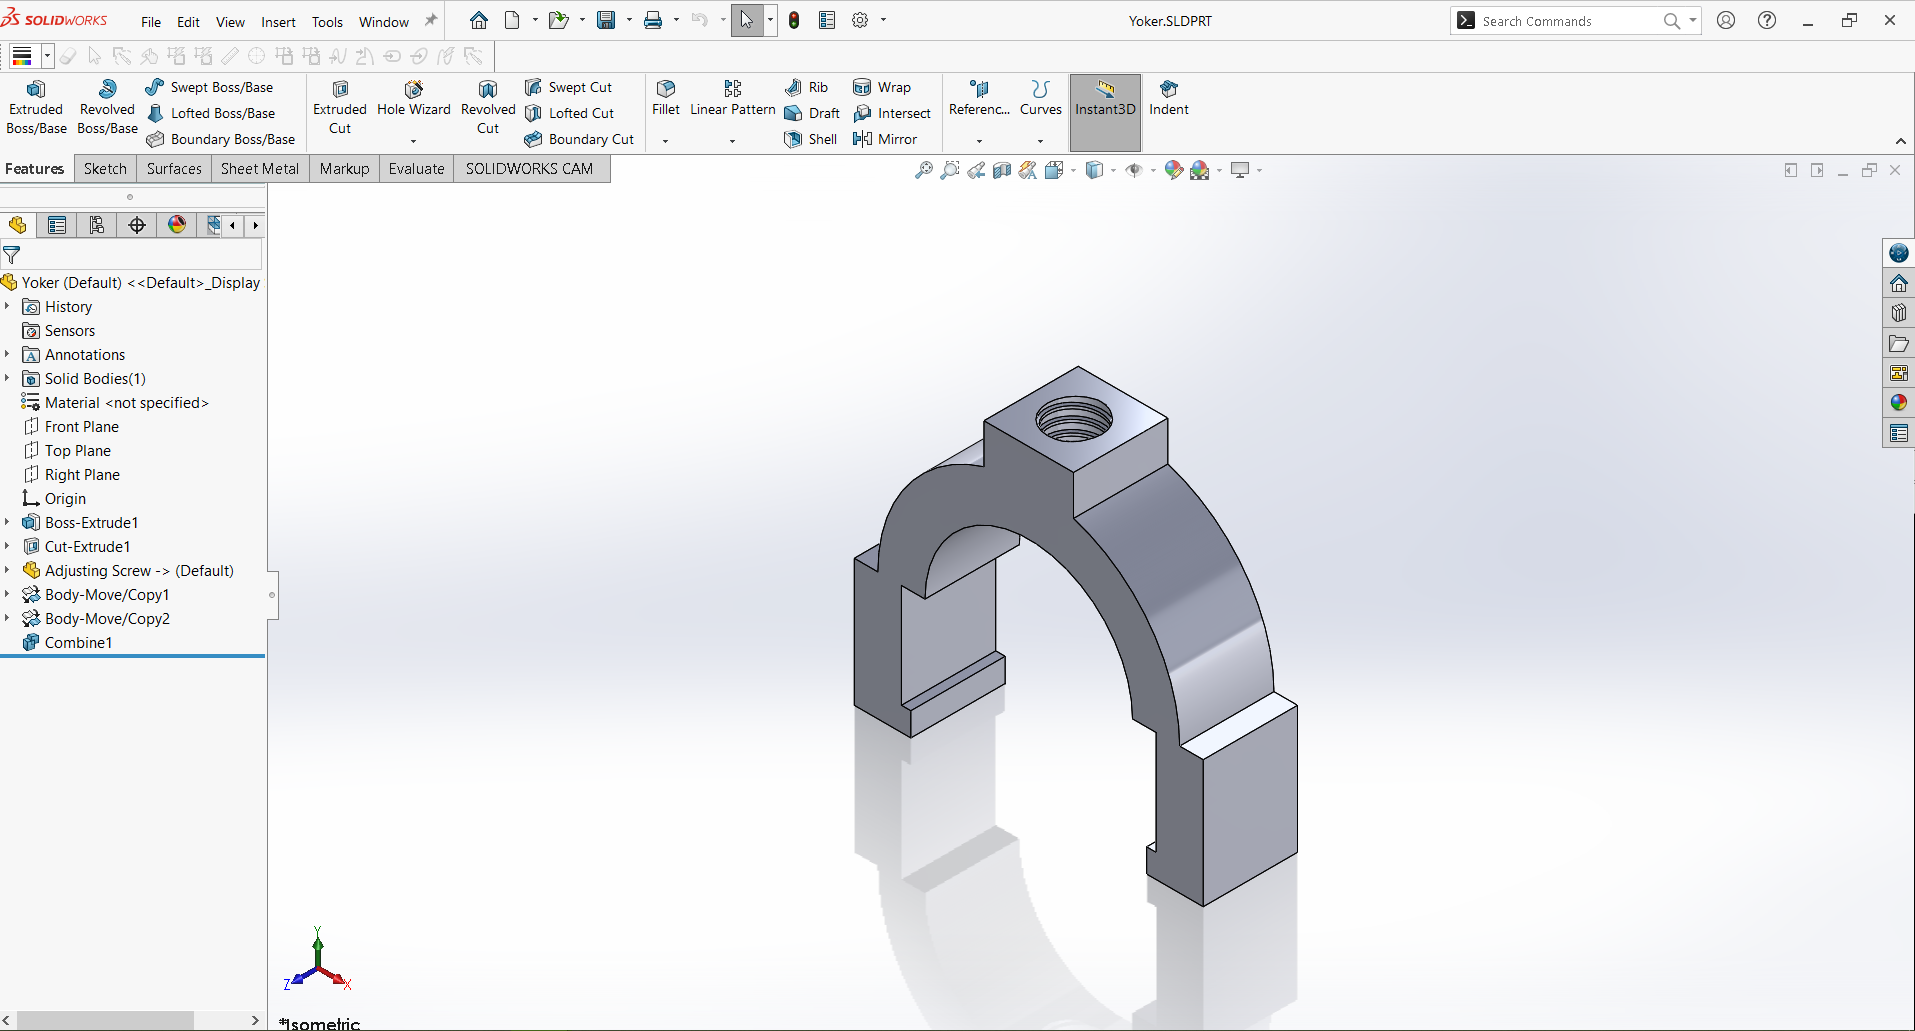Open the PropertyManager tab icon
1915x1031 pixels.
57,225
